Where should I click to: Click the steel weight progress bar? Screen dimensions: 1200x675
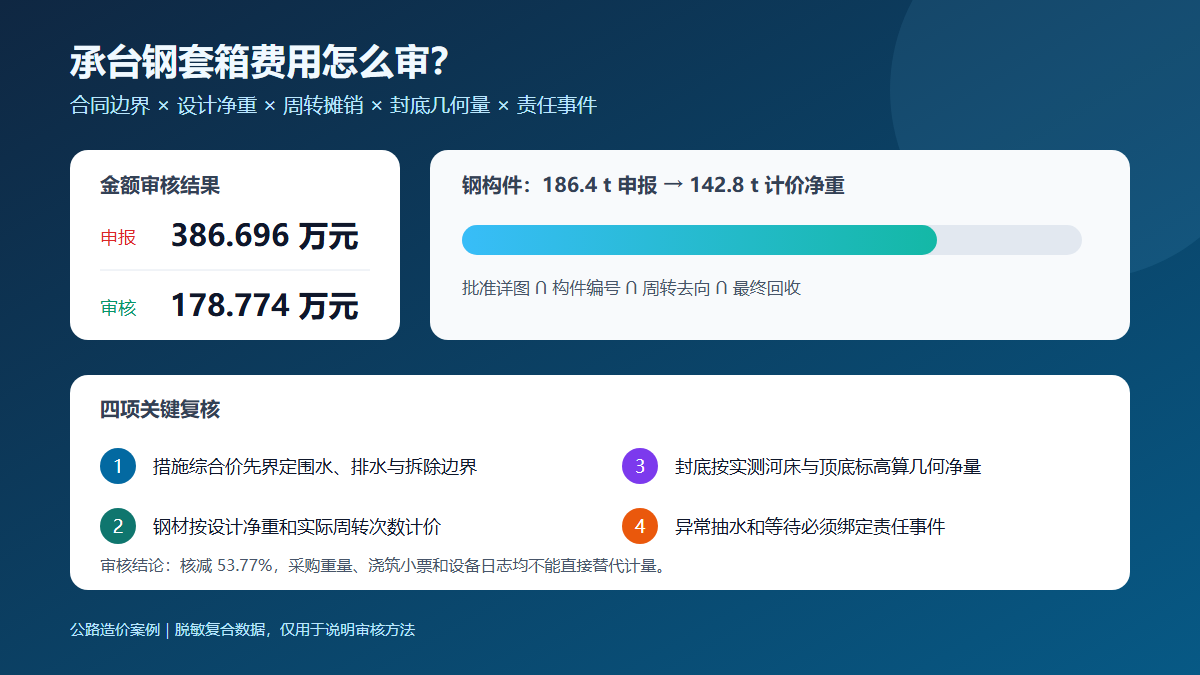[x=771, y=240]
